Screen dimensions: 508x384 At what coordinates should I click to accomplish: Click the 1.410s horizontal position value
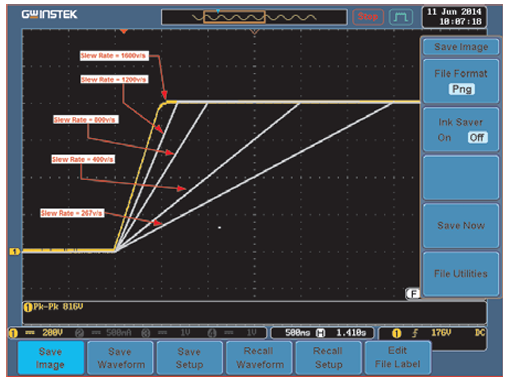pos(351,332)
